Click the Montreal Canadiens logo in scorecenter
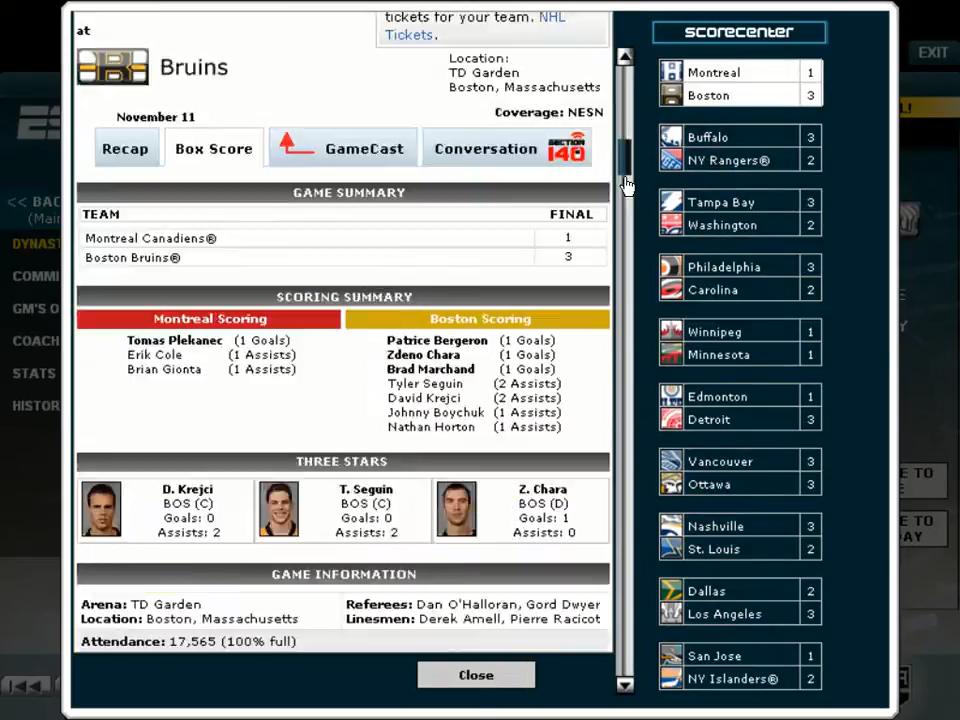 pyautogui.click(x=671, y=72)
